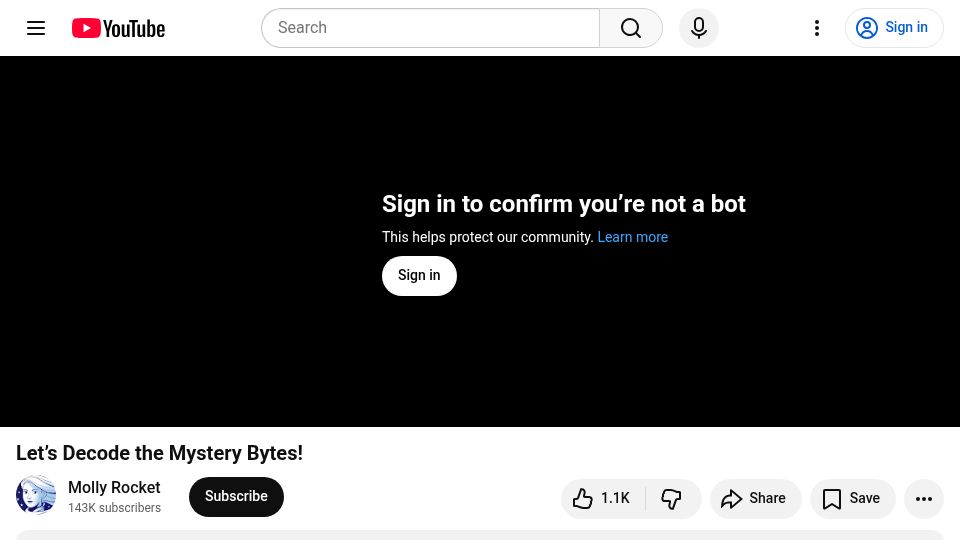This screenshot has width=960, height=540.
Task: Open Molly Rocket channel avatar
Action: pyautogui.click(x=36, y=495)
